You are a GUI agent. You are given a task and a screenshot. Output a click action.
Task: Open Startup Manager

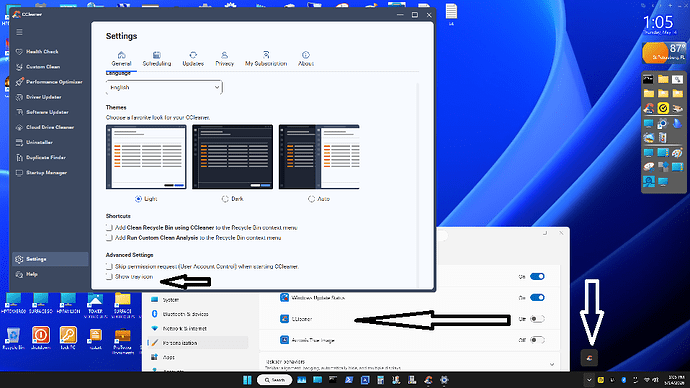(46, 173)
